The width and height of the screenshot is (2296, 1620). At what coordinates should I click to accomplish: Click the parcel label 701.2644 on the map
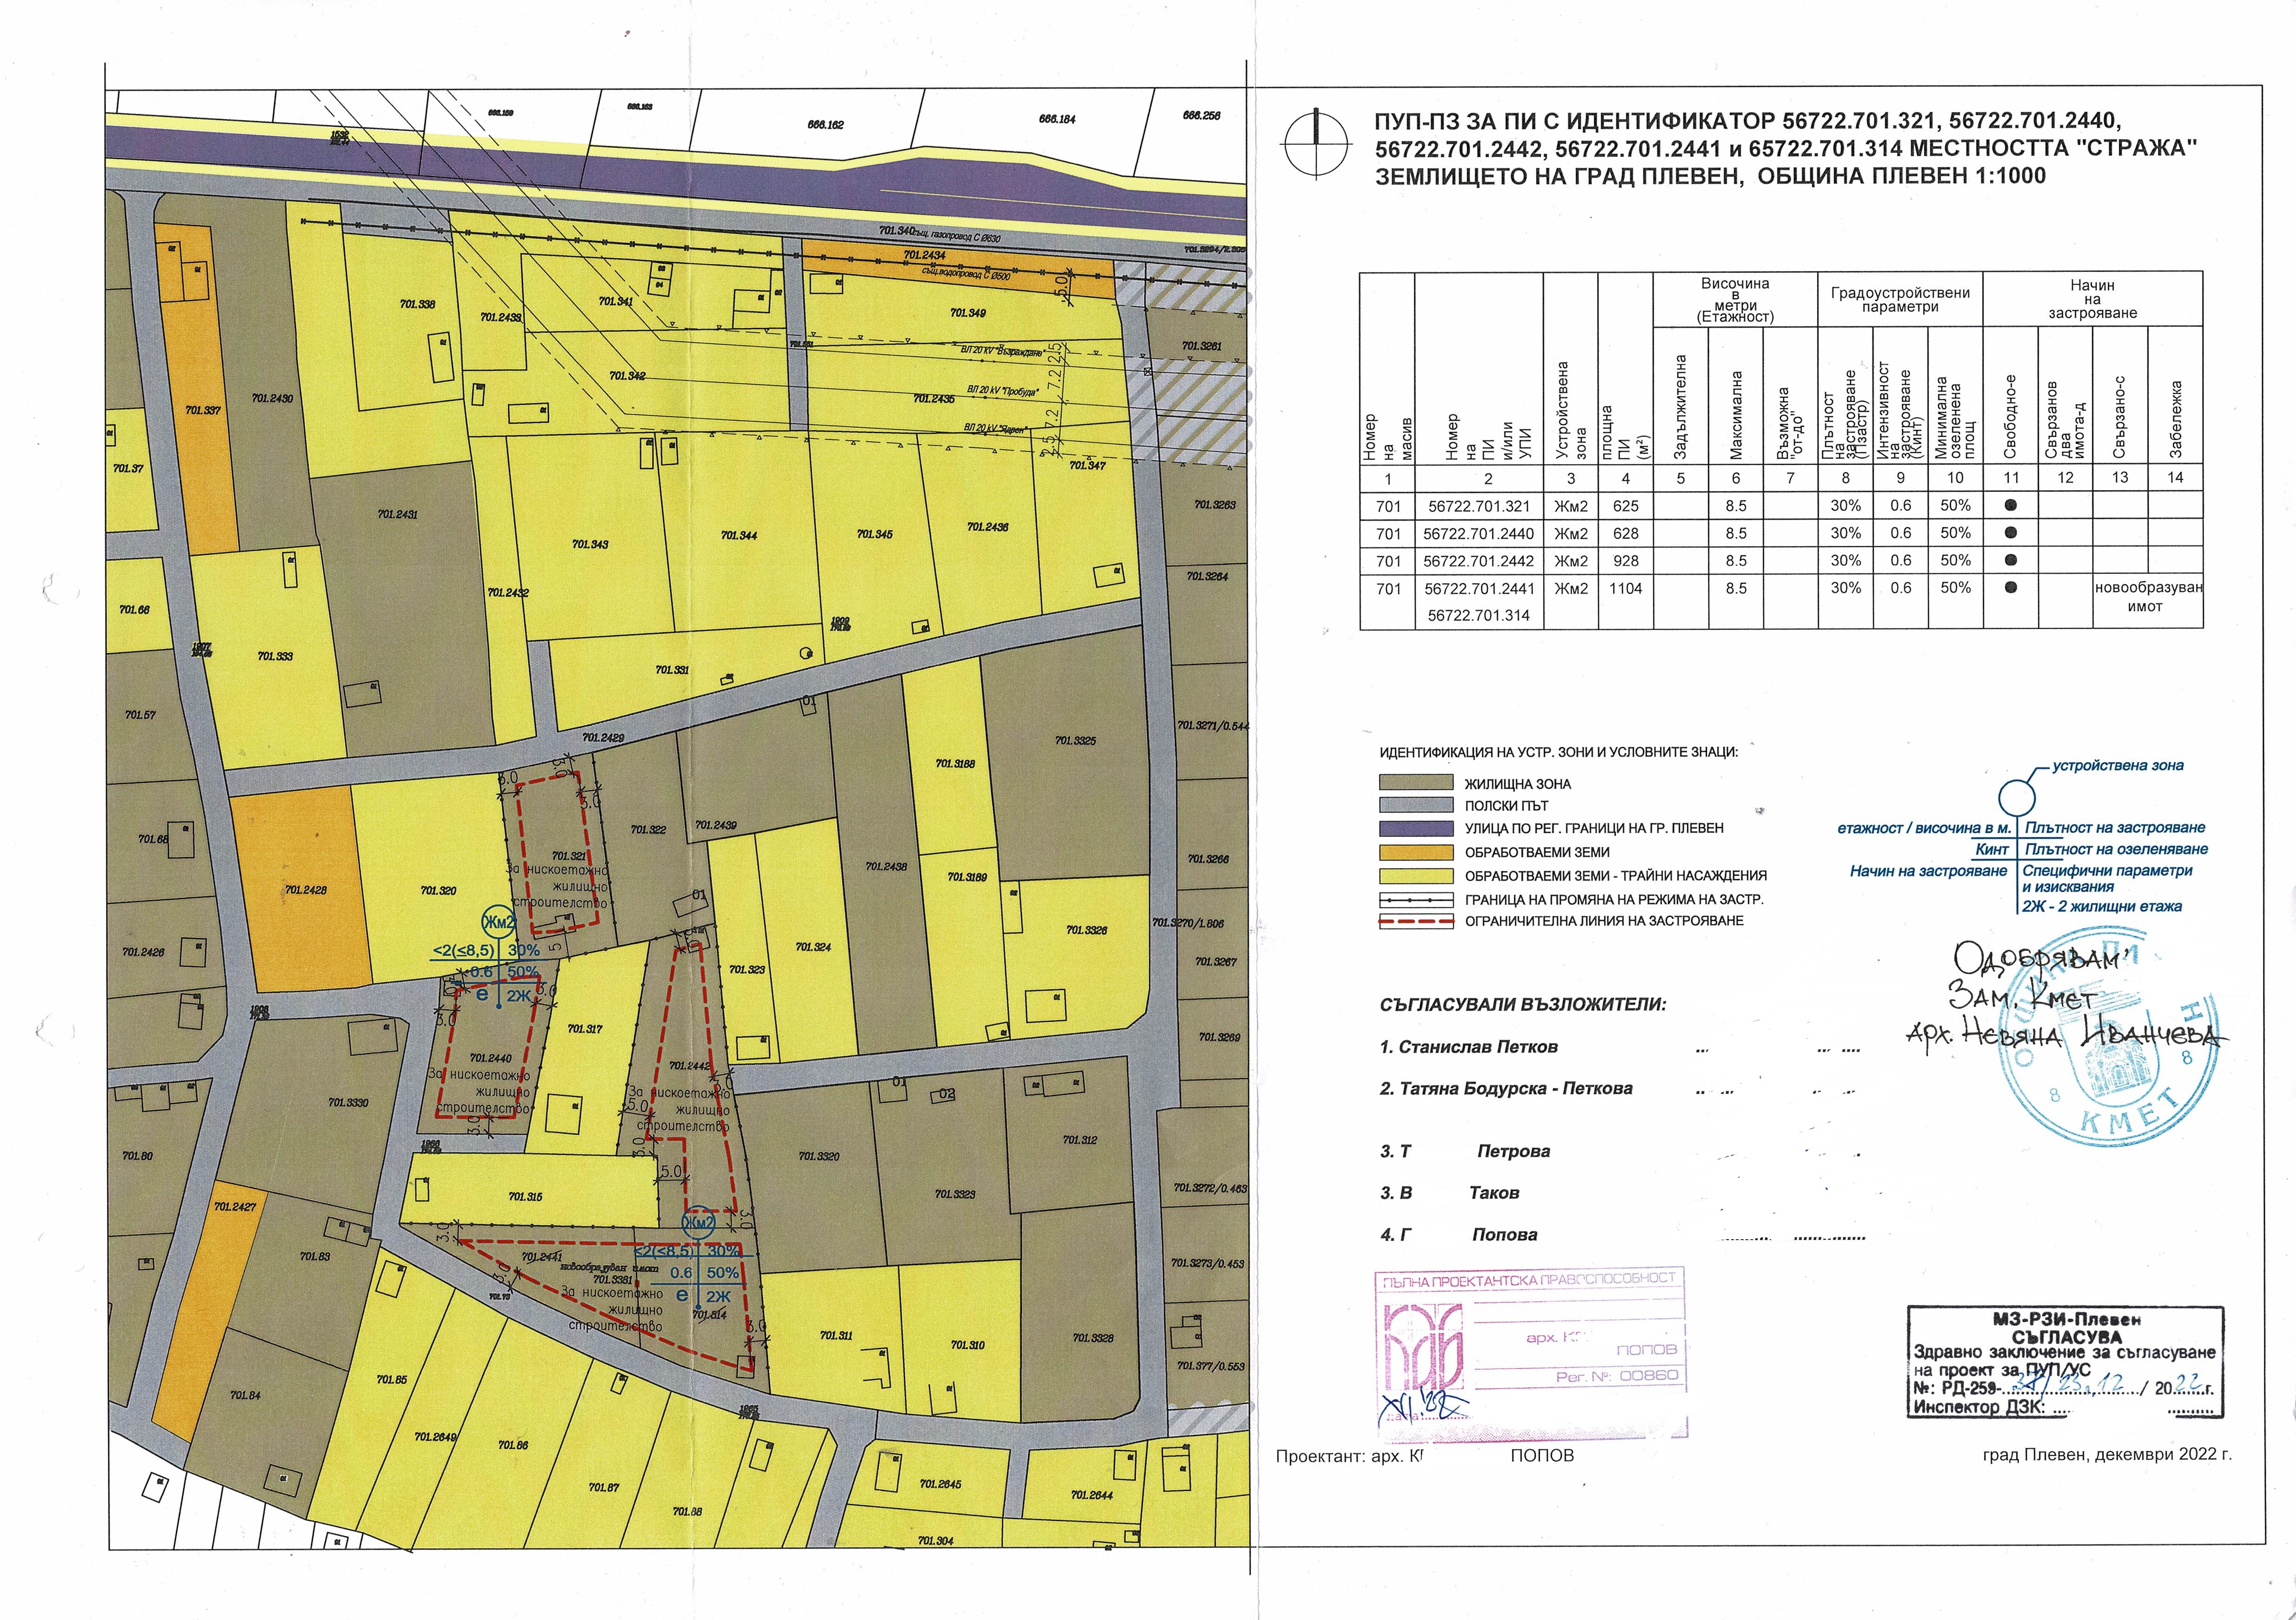(1091, 1495)
